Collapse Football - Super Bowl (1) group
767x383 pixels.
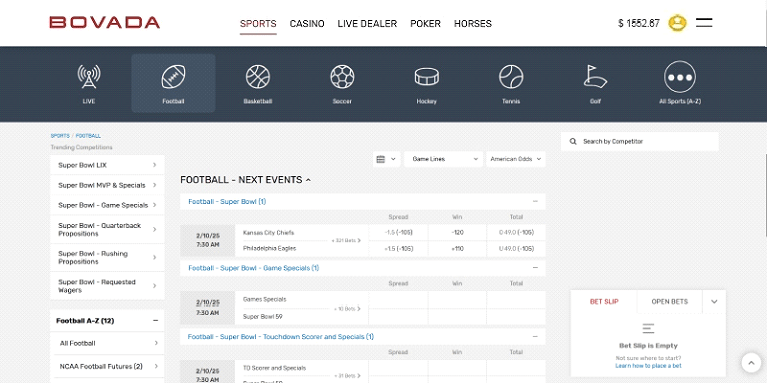click(x=535, y=202)
